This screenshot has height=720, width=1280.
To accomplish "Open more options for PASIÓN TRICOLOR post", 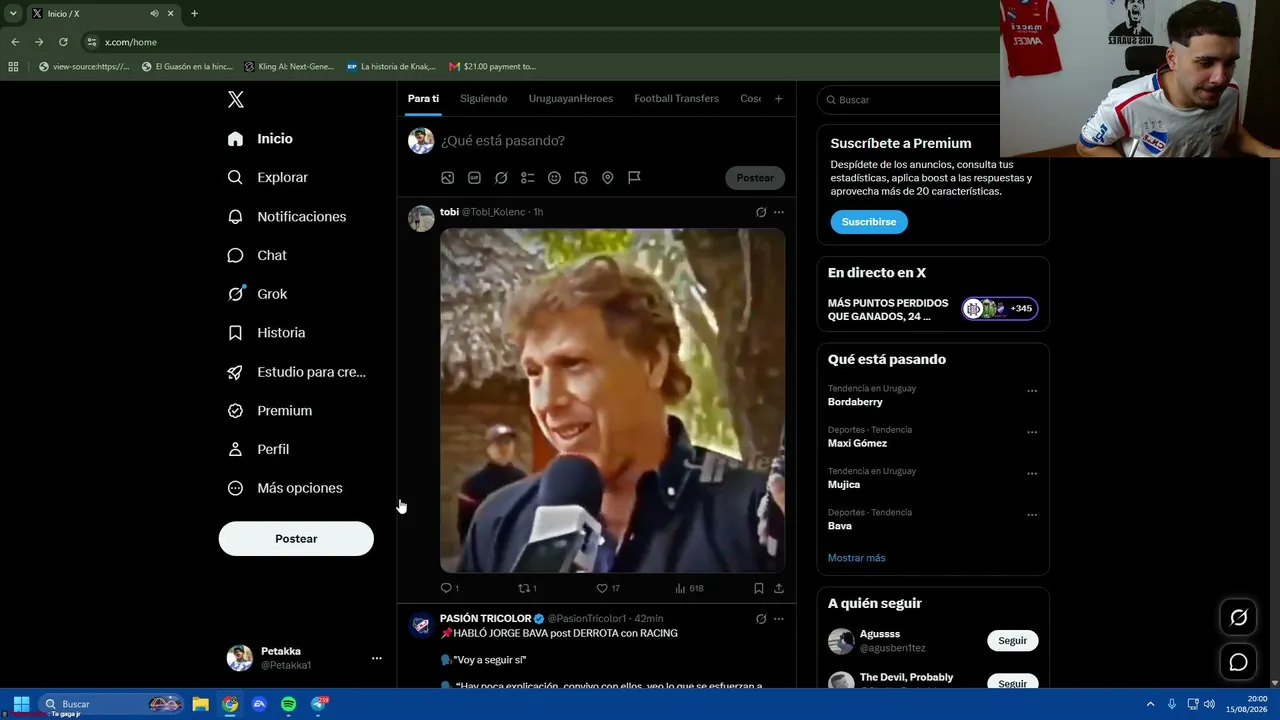I will (779, 619).
